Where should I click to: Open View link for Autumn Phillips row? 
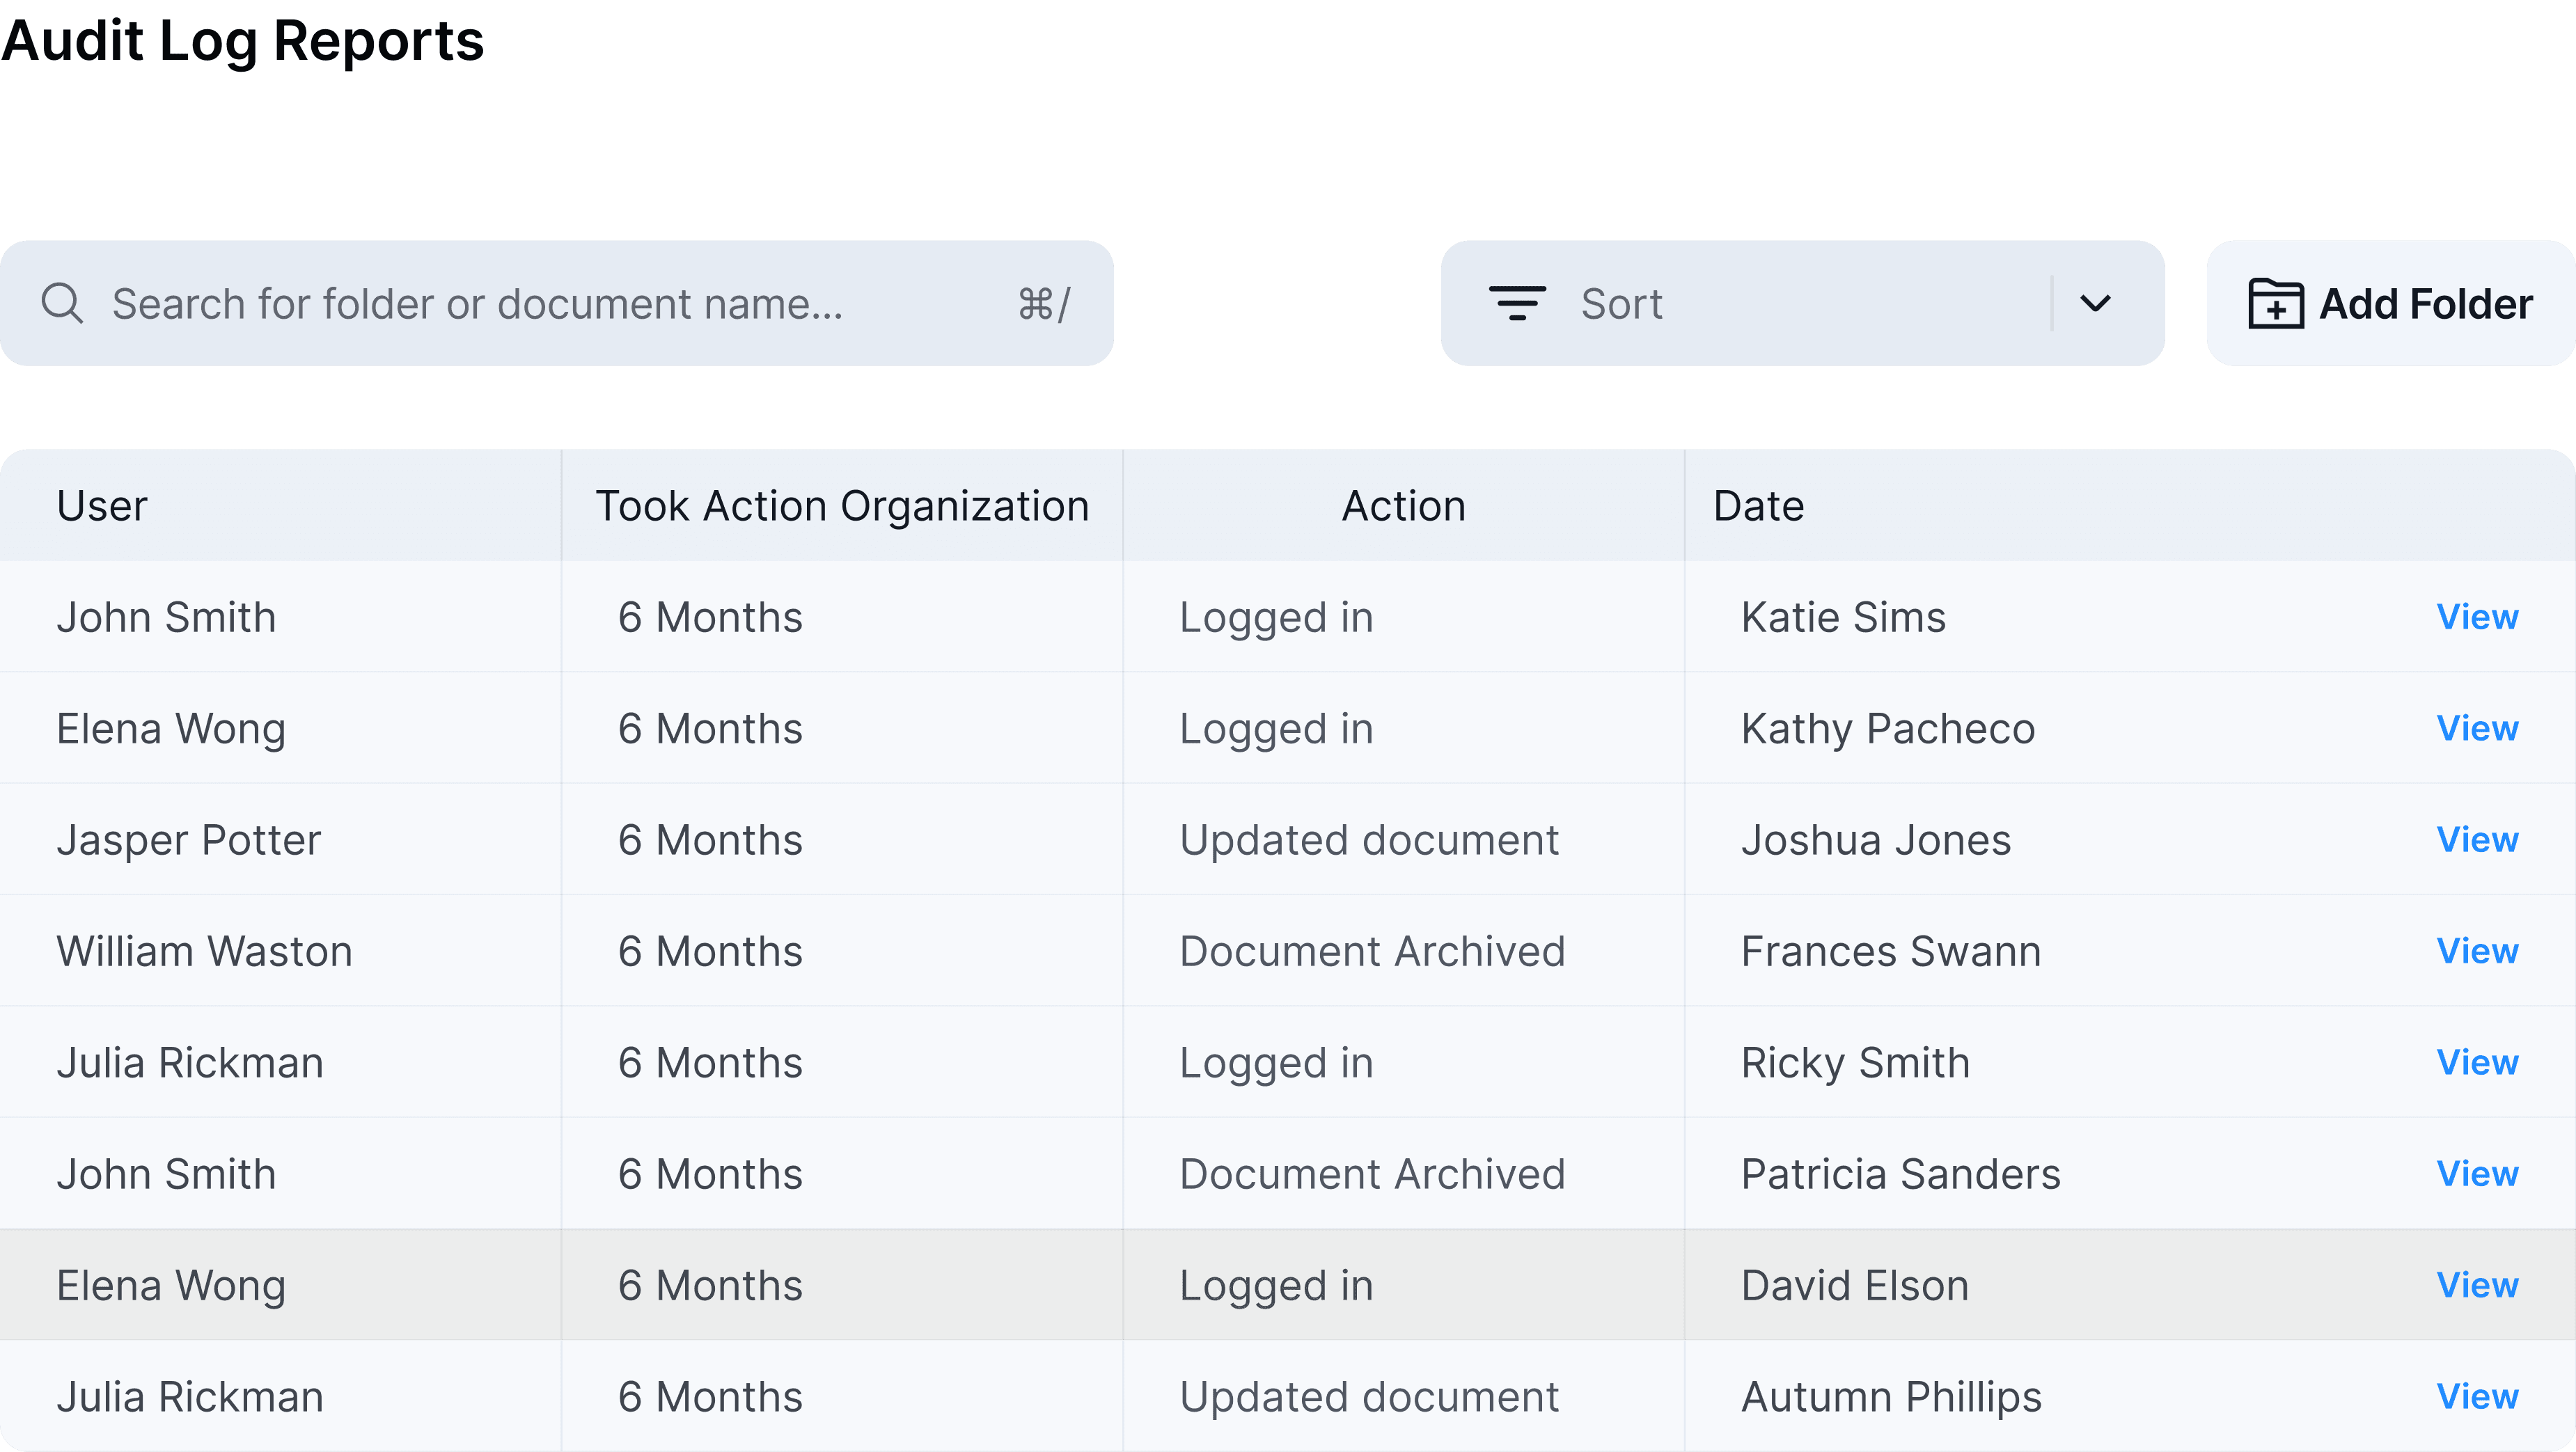pyautogui.click(x=2476, y=1396)
